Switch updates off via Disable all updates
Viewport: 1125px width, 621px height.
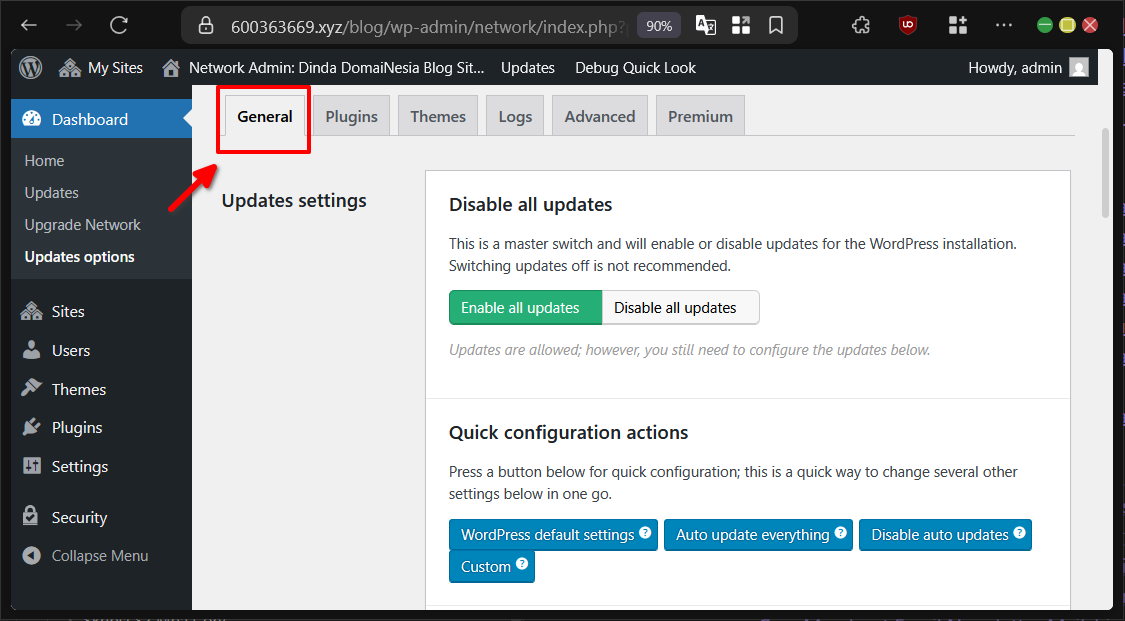pos(680,307)
